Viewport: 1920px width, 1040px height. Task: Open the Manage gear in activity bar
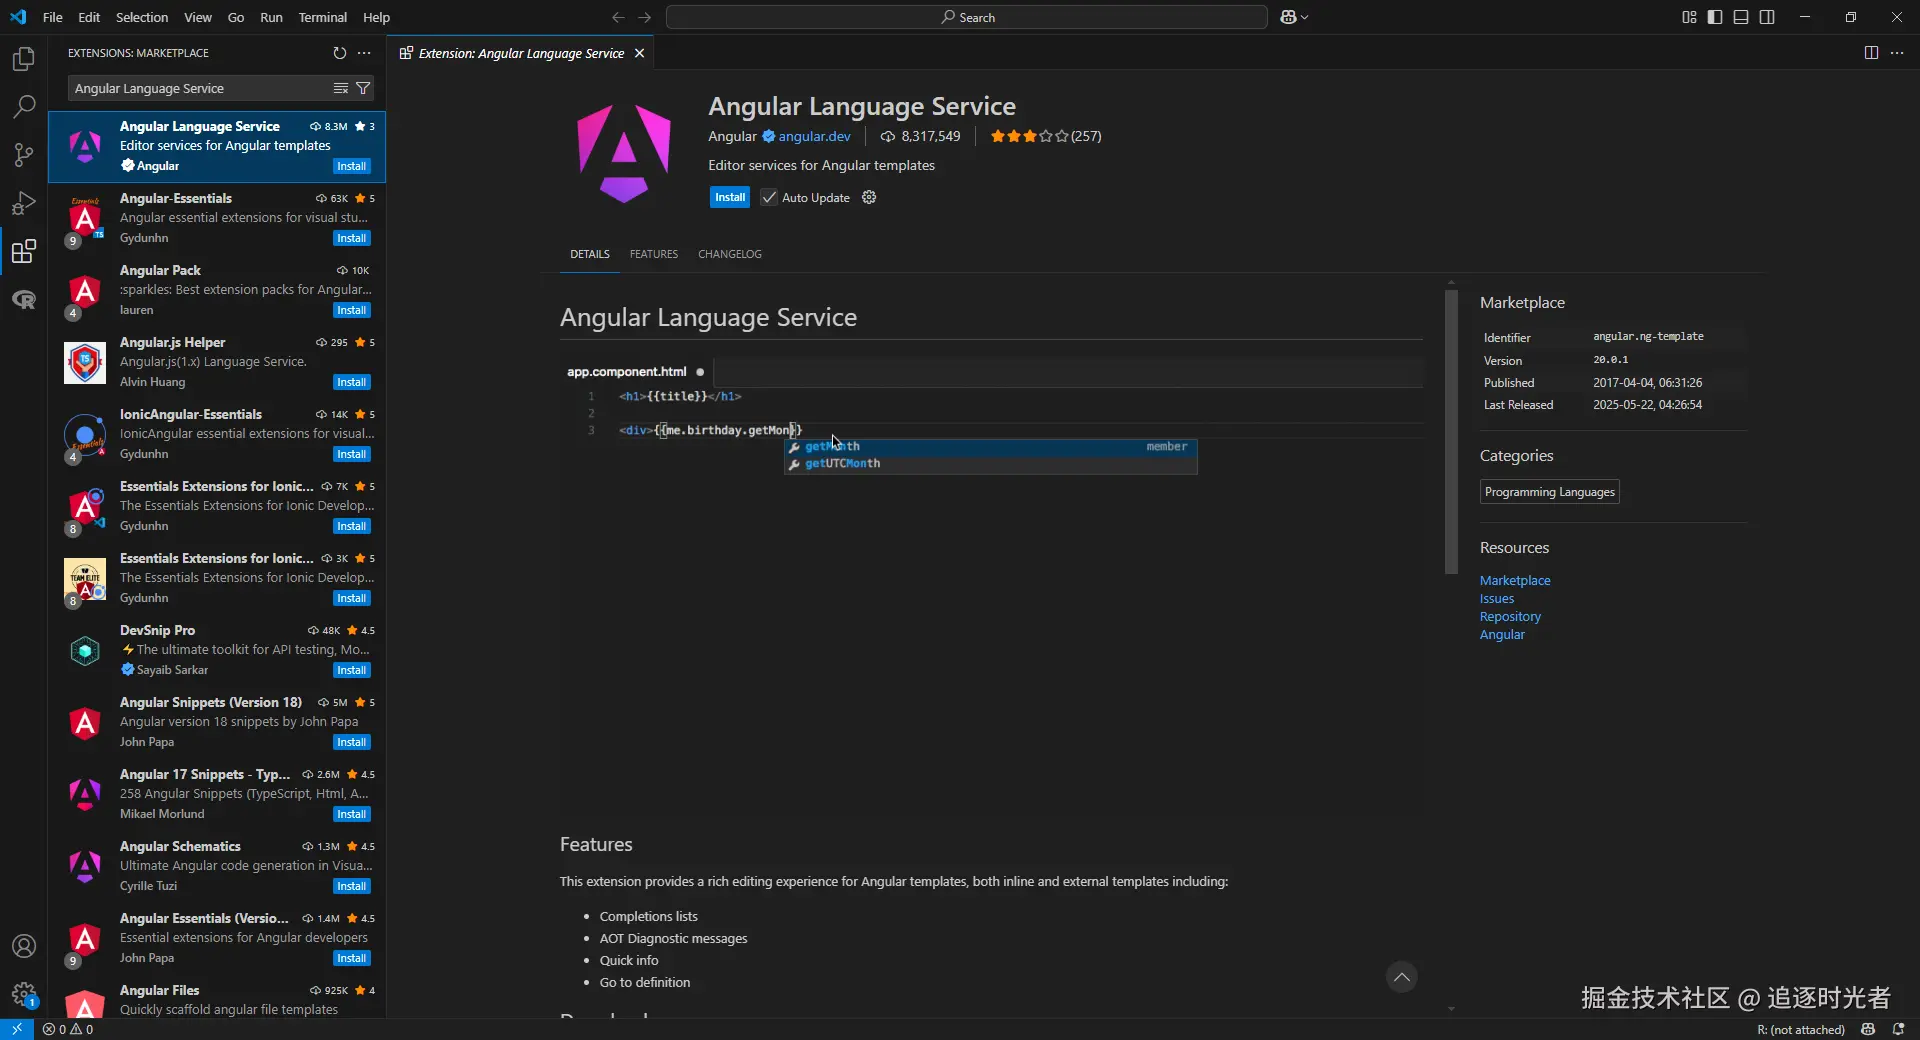point(24,994)
